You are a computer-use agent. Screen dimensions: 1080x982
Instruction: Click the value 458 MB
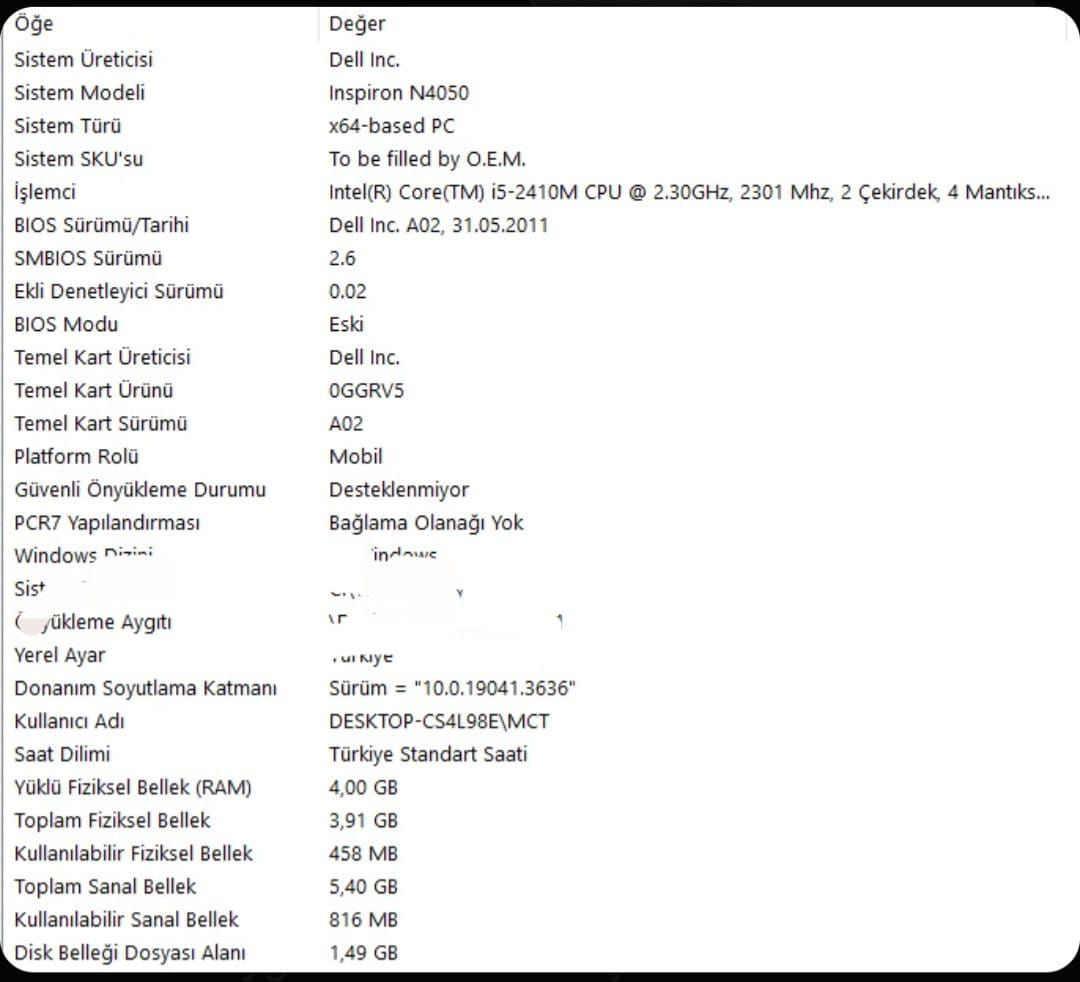point(363,853)
